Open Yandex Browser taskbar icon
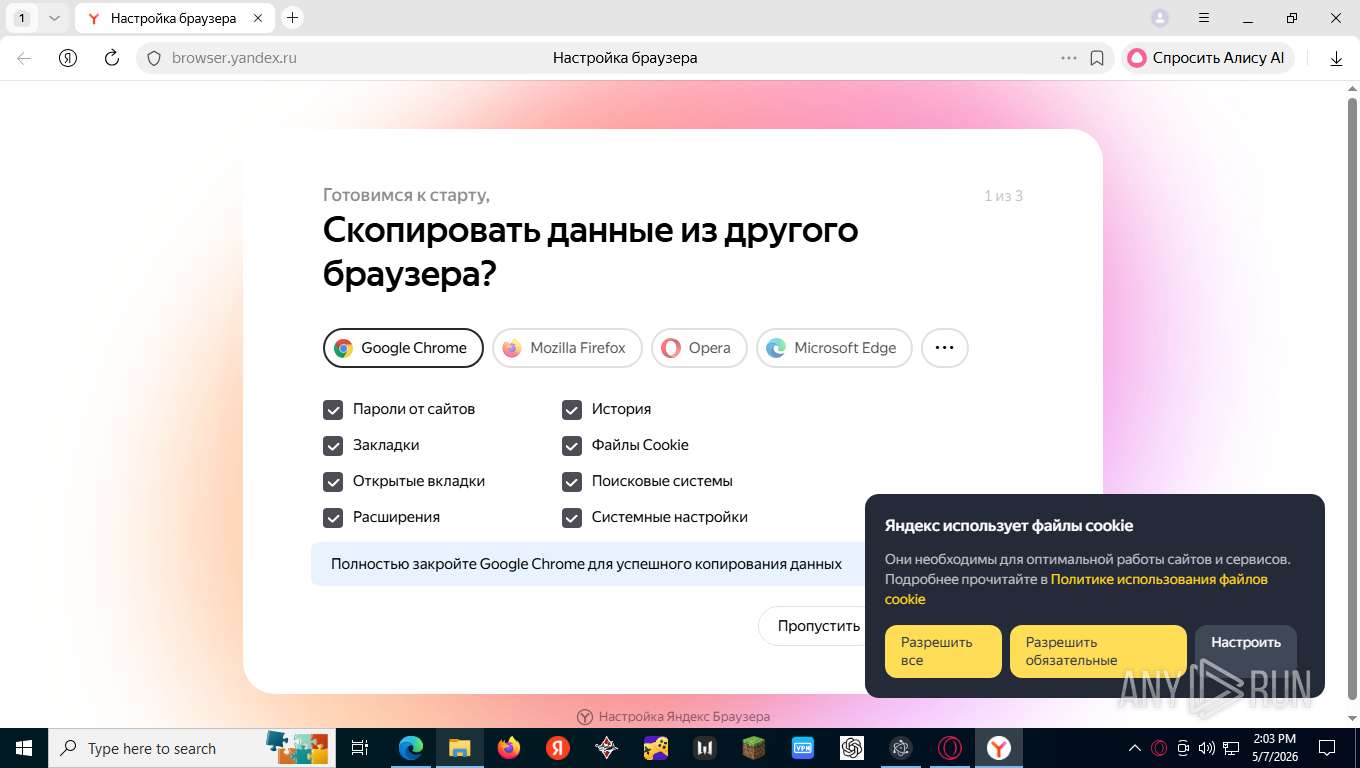Viewport: 1360px width, 768px height. coord(999,748)
